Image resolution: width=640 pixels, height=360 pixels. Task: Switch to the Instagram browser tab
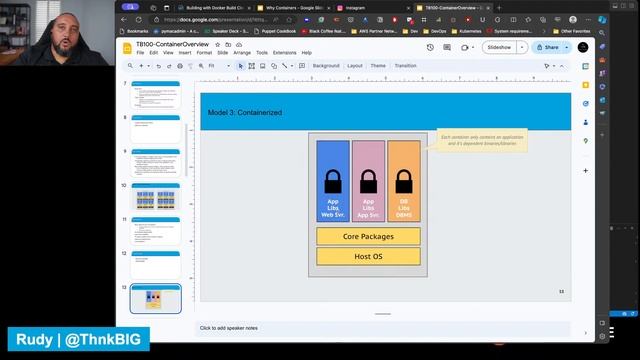point(373,8)
